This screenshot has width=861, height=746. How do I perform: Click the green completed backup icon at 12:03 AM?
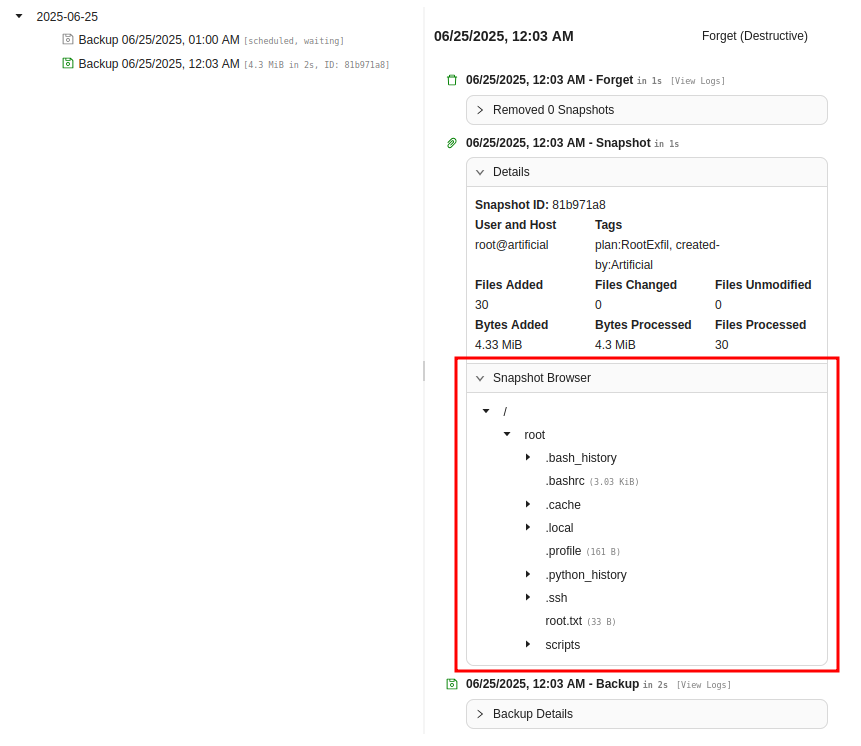(x=68, y=64)
